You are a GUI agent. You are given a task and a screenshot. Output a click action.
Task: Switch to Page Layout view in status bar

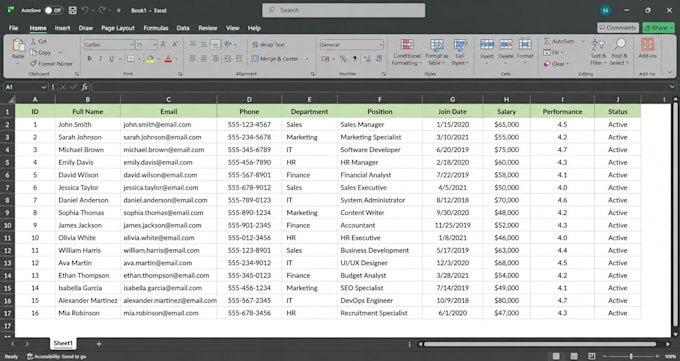click(x=574, y=356)
